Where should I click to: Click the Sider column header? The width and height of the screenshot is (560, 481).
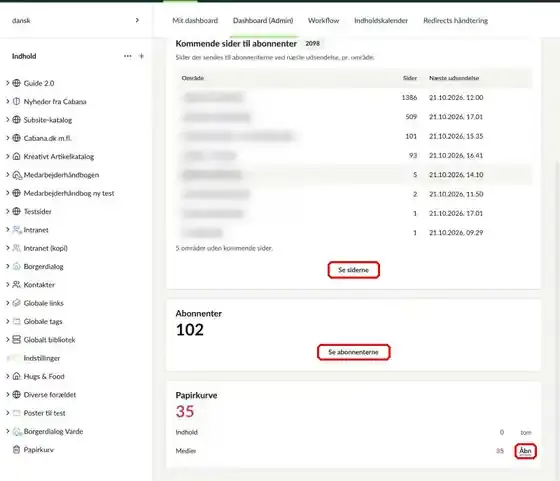[410, 78]
